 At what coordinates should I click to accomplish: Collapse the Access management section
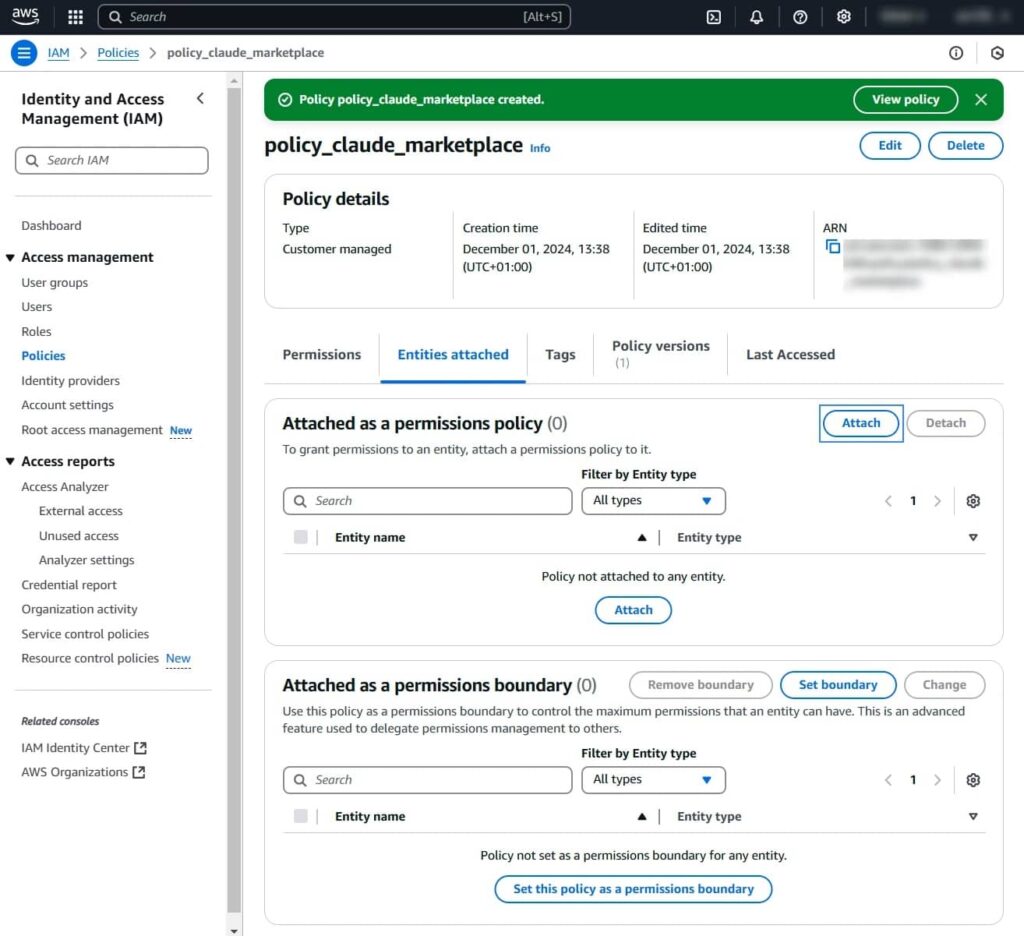11,258
